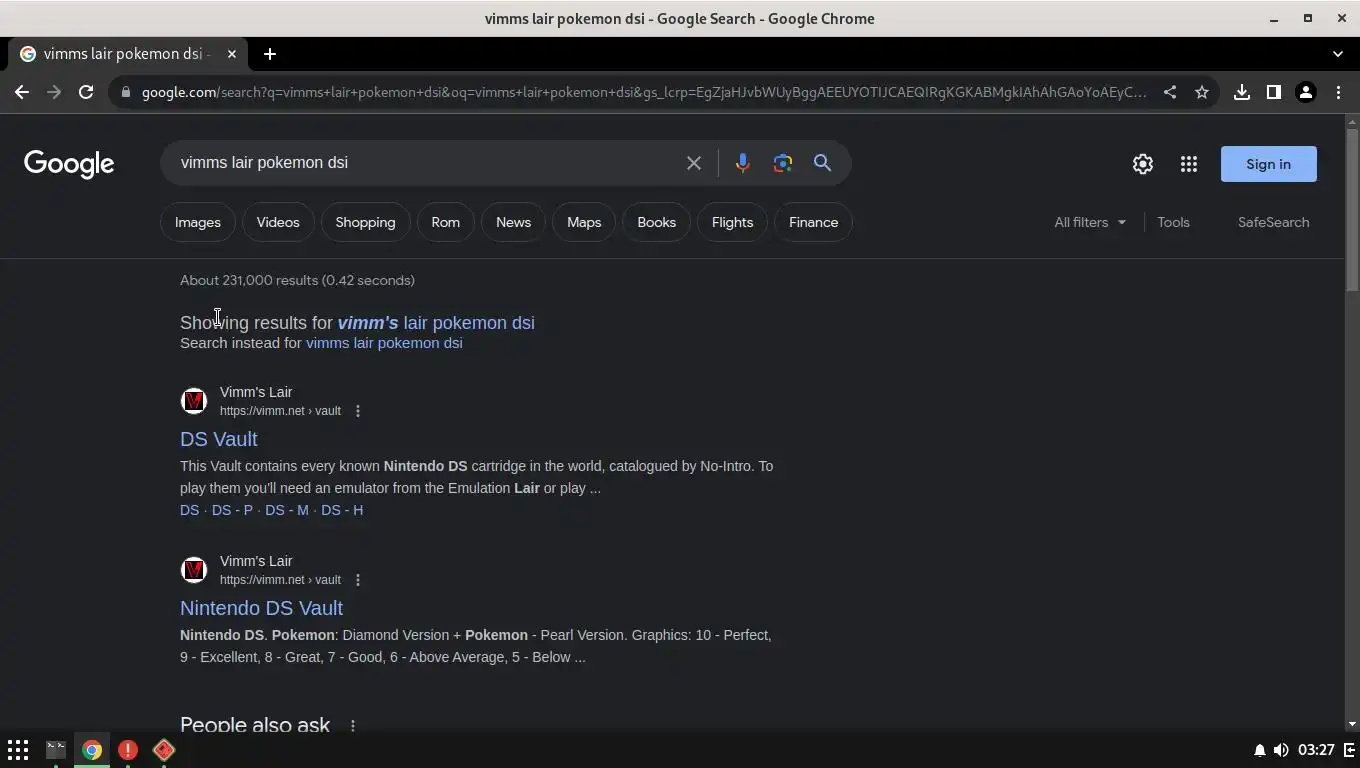Click the Sign in button

(x=1269, y=164)
